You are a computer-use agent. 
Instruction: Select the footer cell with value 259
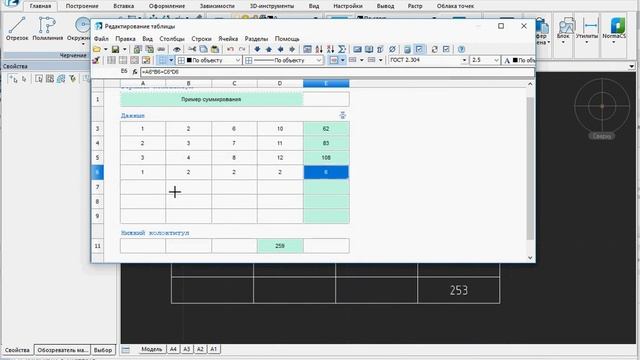point(280,246)
